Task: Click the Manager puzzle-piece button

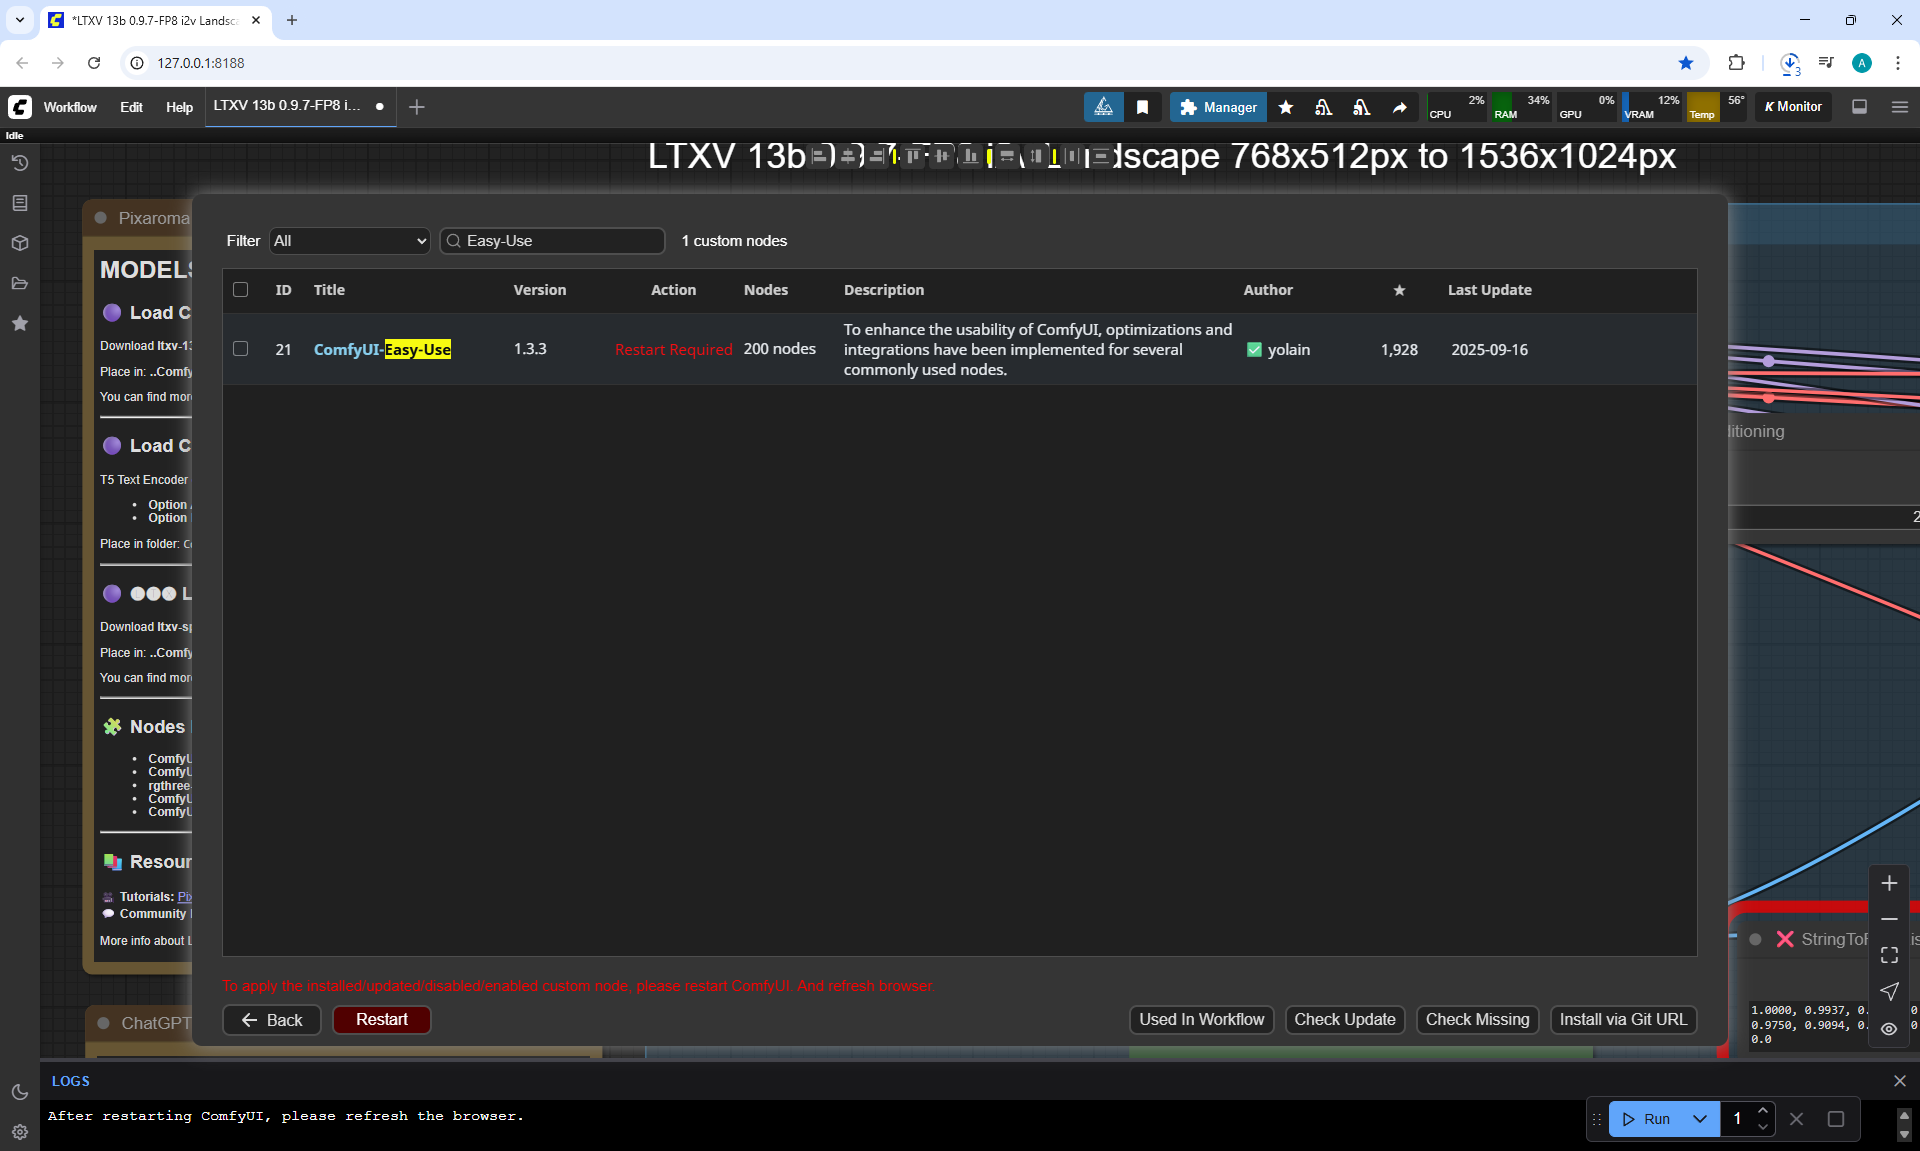Action: (1217, 107)
